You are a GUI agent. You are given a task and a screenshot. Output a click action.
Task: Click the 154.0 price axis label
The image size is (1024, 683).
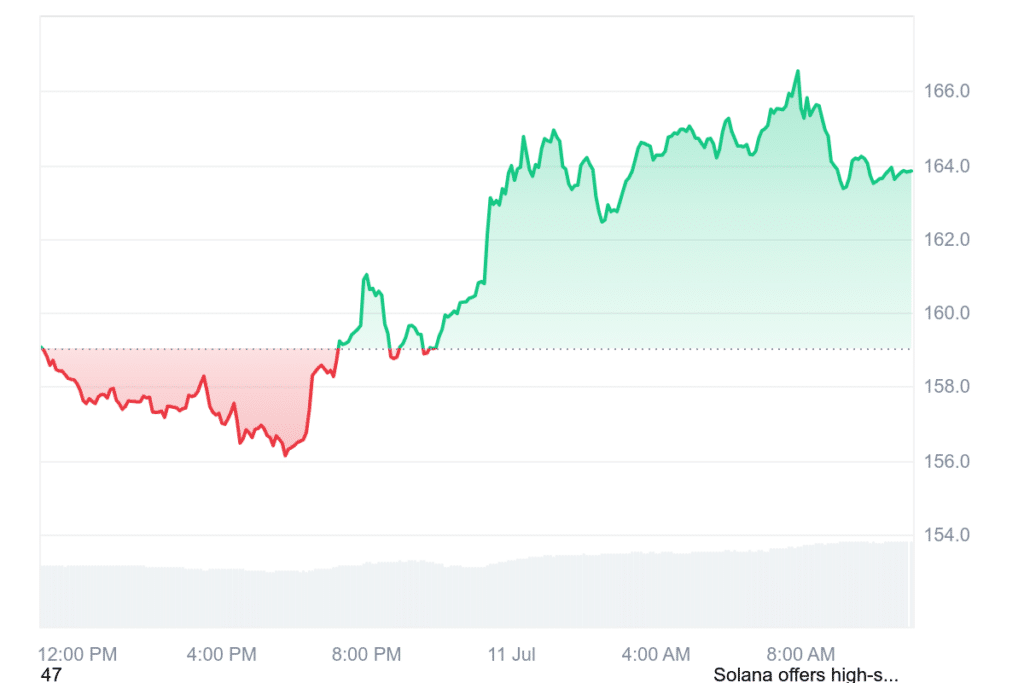pos(946,535)
